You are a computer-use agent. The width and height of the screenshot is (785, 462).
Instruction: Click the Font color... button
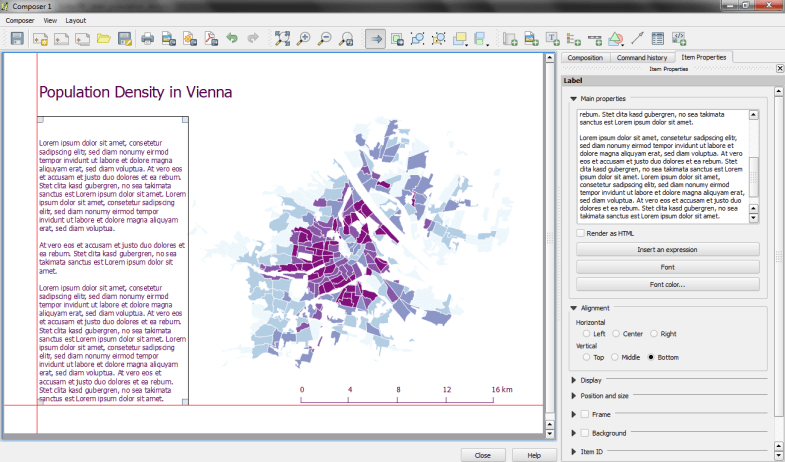[x=668, y=285]
